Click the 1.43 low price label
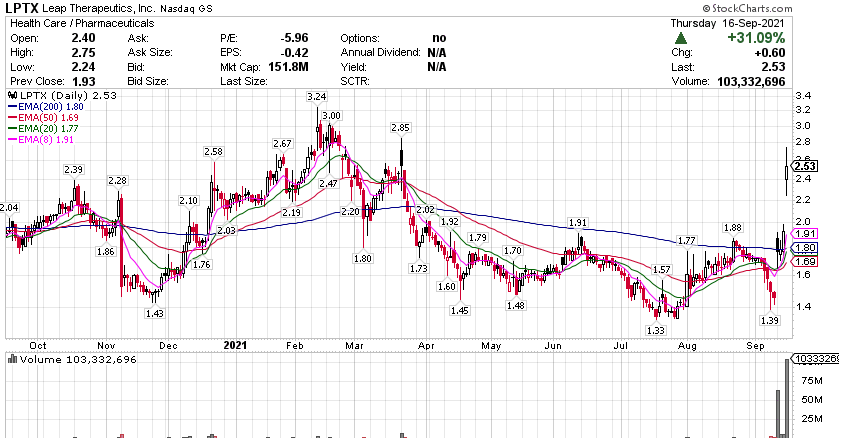841x438 pixels. (154, 313)
